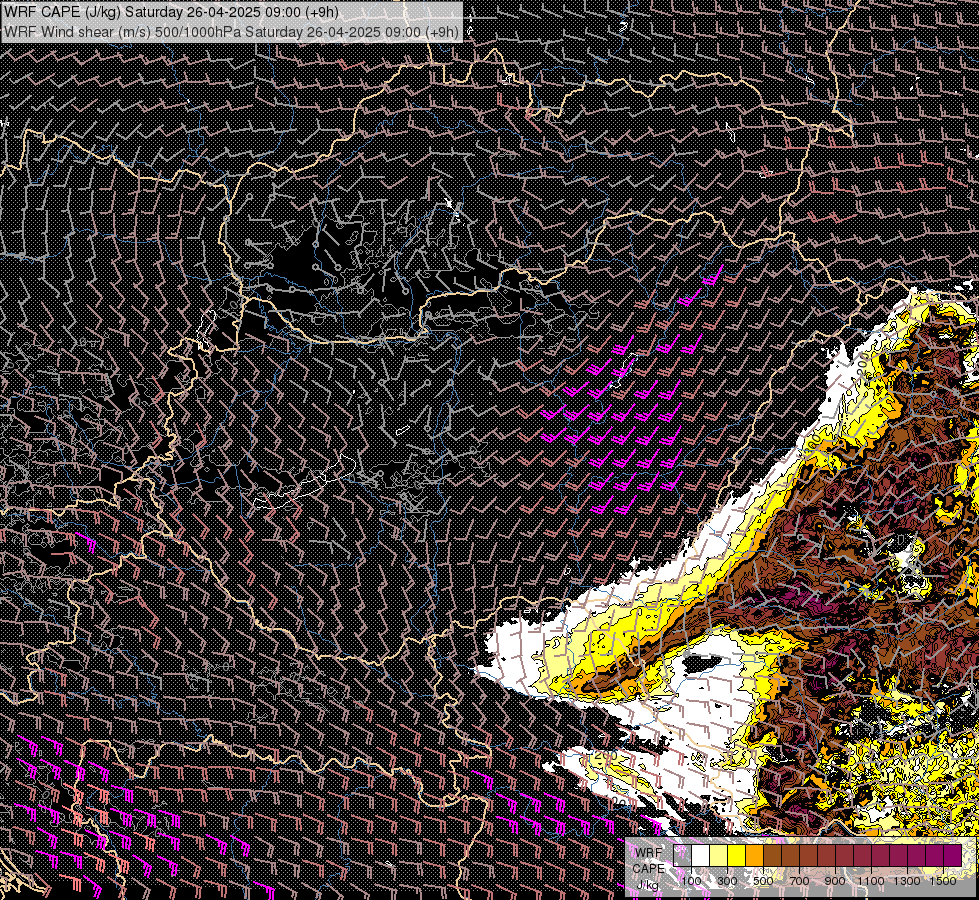
Task: Click the J/kg unit label in legend
Action: pyautogui.click(x=648, y=886)
